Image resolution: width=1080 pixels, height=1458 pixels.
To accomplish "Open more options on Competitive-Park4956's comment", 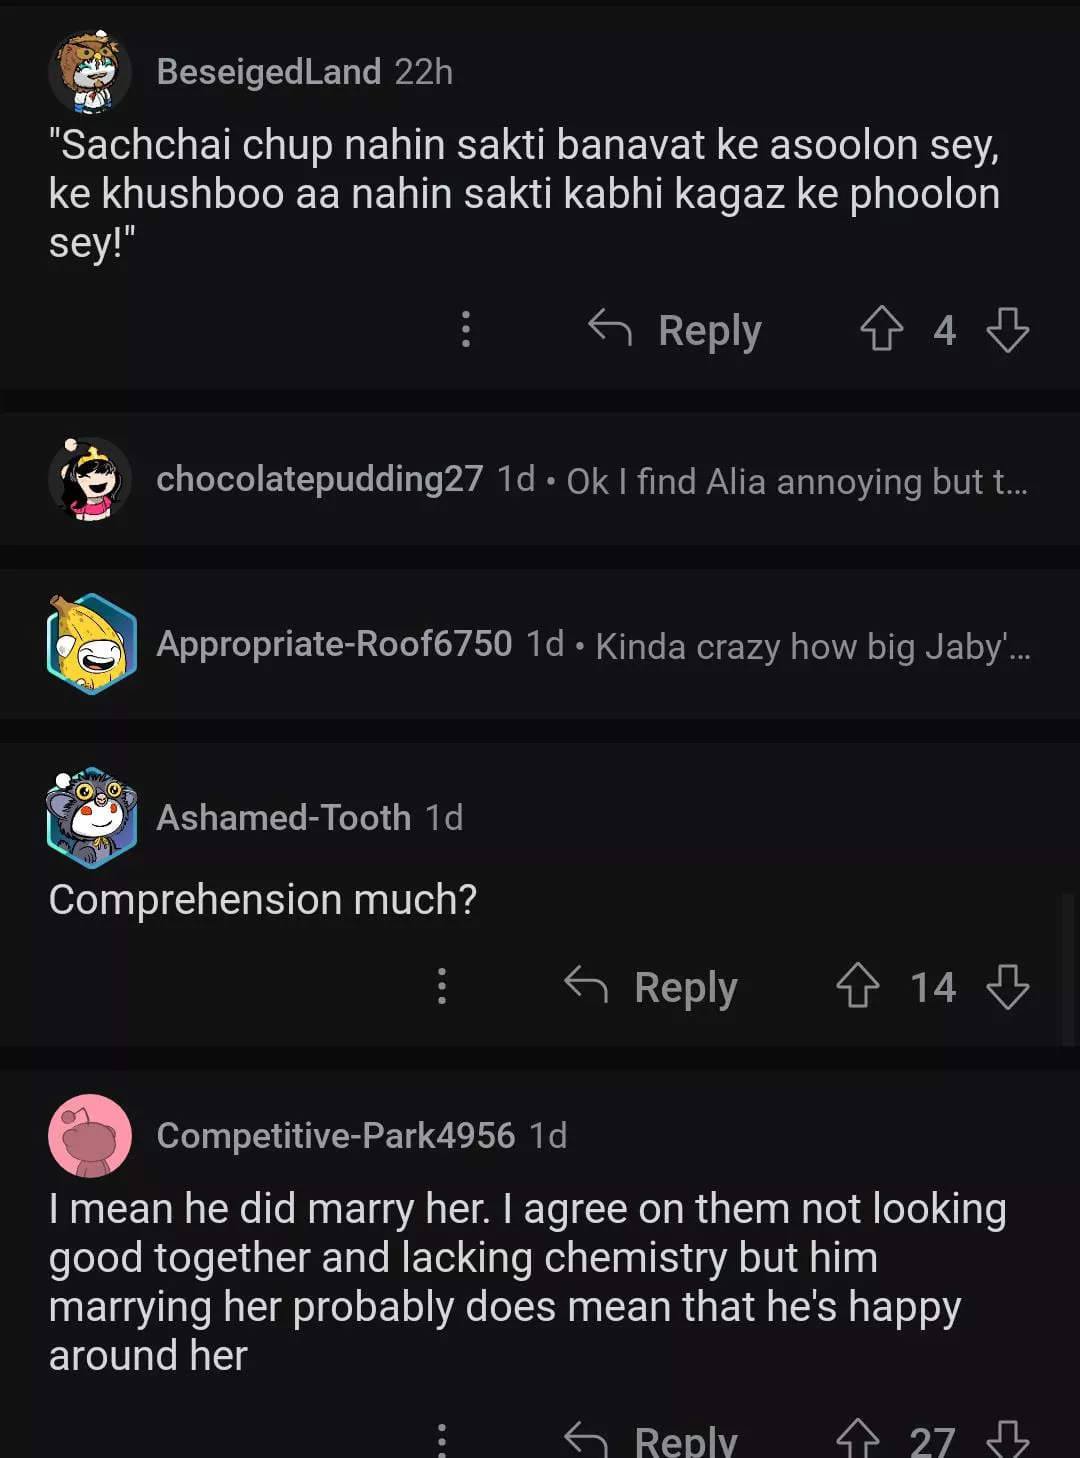I will [x=441, y=1440].
